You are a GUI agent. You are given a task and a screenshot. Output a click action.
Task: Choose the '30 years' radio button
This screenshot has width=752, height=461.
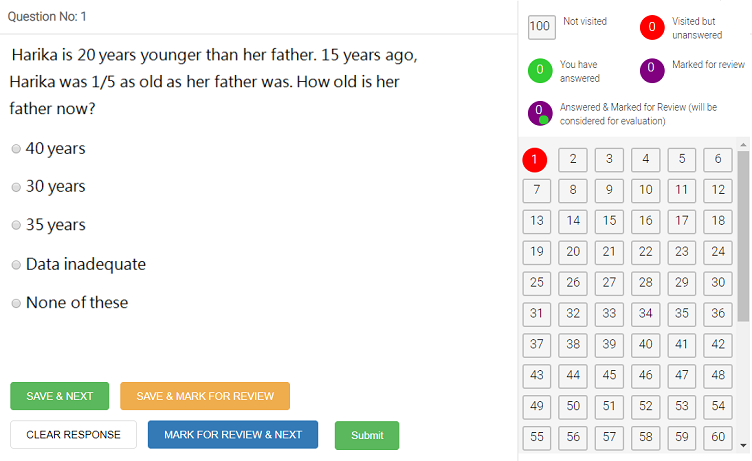click(x=16, y=187)
